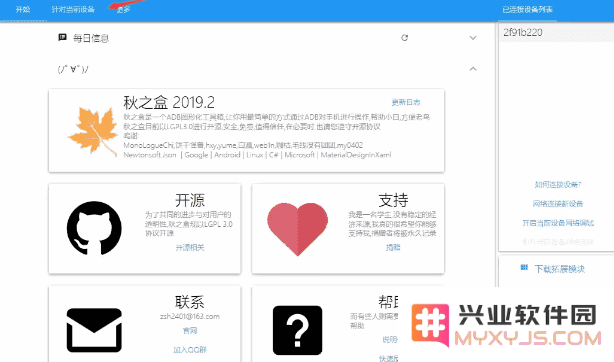
Task: Click the maple leaf AutumnBox logo
Action: (x=93, y=132)
